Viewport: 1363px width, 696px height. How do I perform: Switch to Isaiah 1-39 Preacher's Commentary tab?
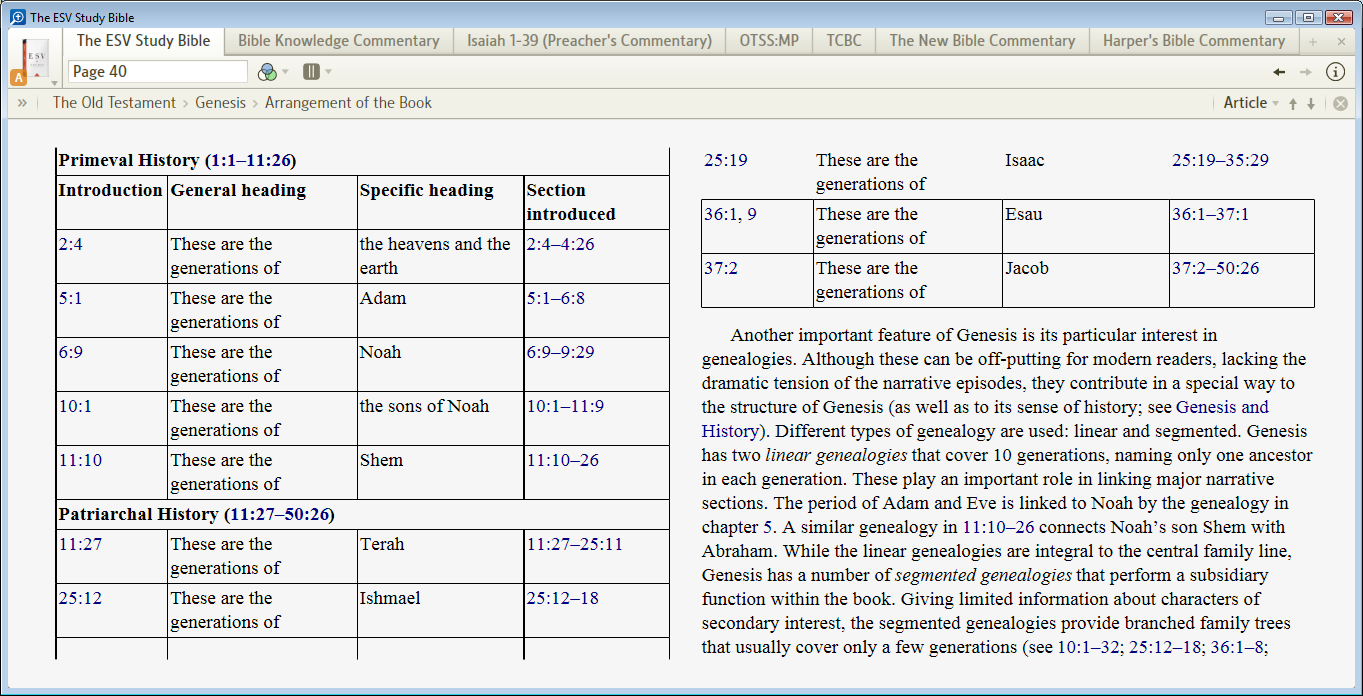(x=589, y=41)
